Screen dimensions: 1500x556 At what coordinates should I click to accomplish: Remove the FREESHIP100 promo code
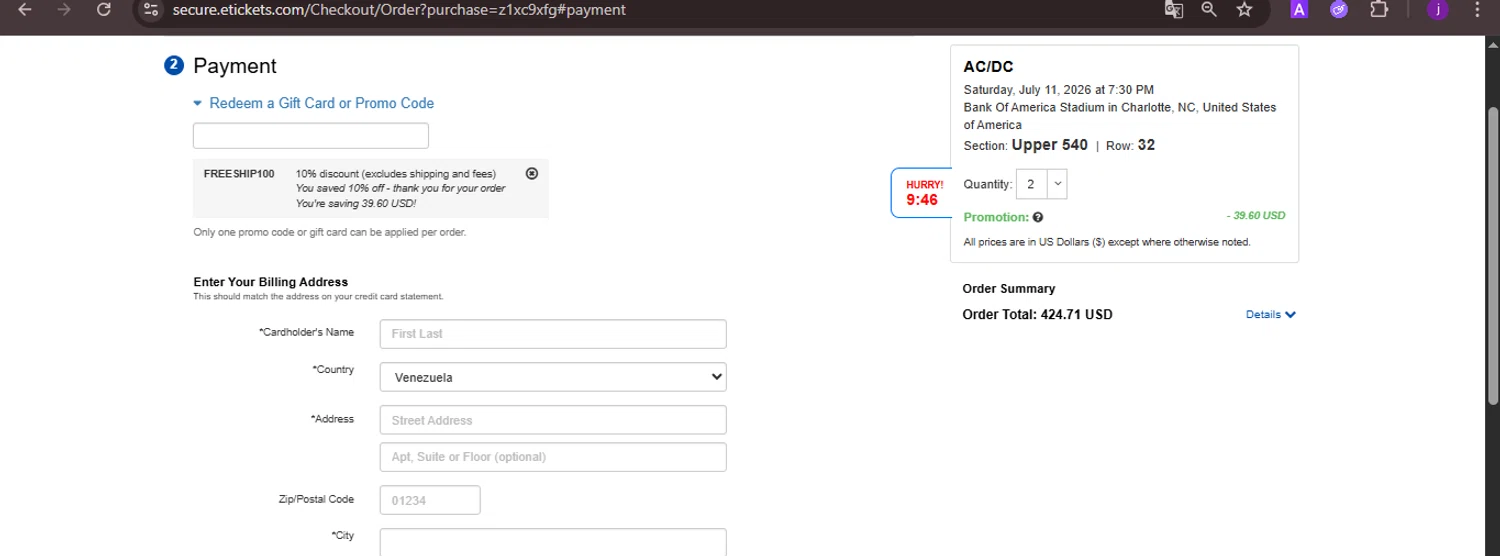click(532, 173)
